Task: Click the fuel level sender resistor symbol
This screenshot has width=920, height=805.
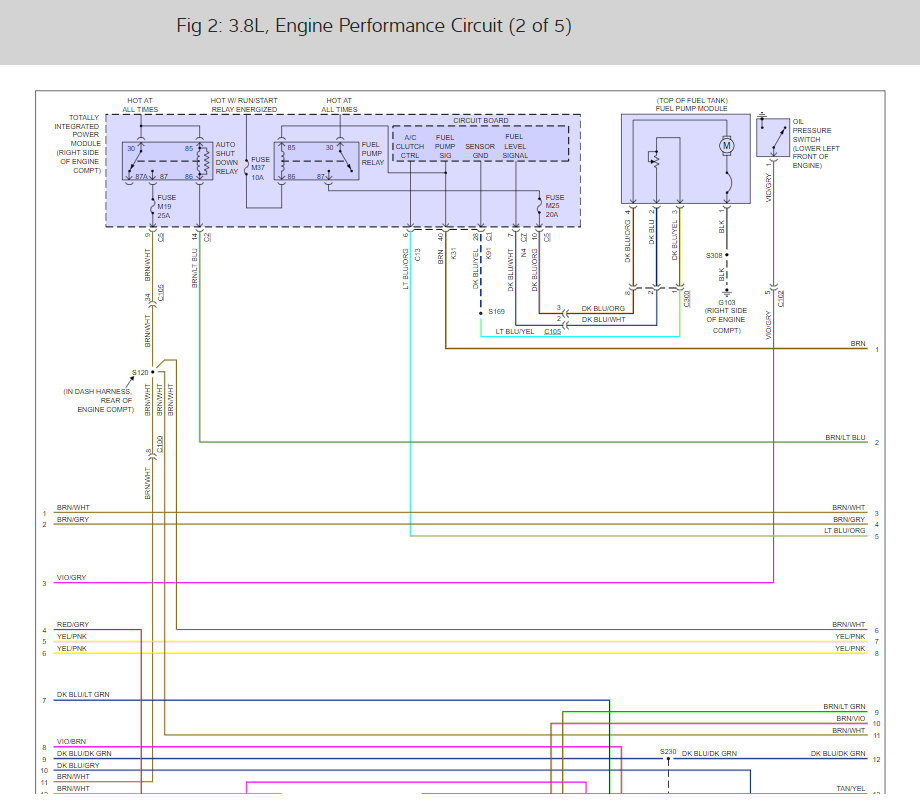Action: [655, 160]
